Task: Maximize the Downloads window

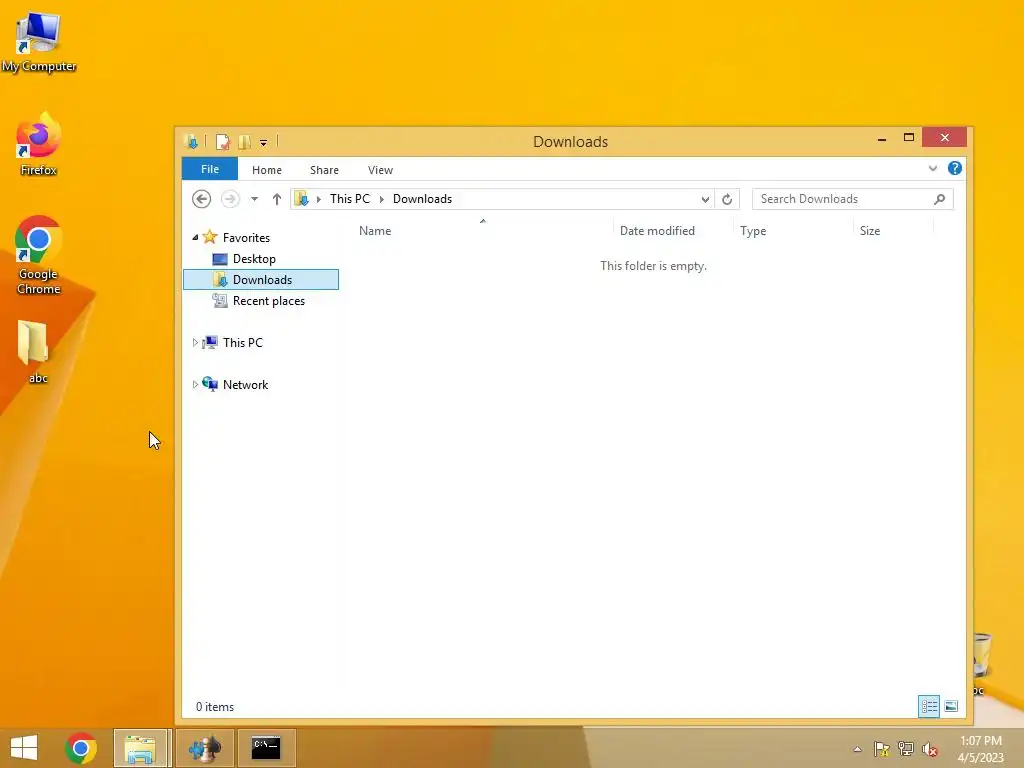Action: pyautogui.click(x=908, y=137)
